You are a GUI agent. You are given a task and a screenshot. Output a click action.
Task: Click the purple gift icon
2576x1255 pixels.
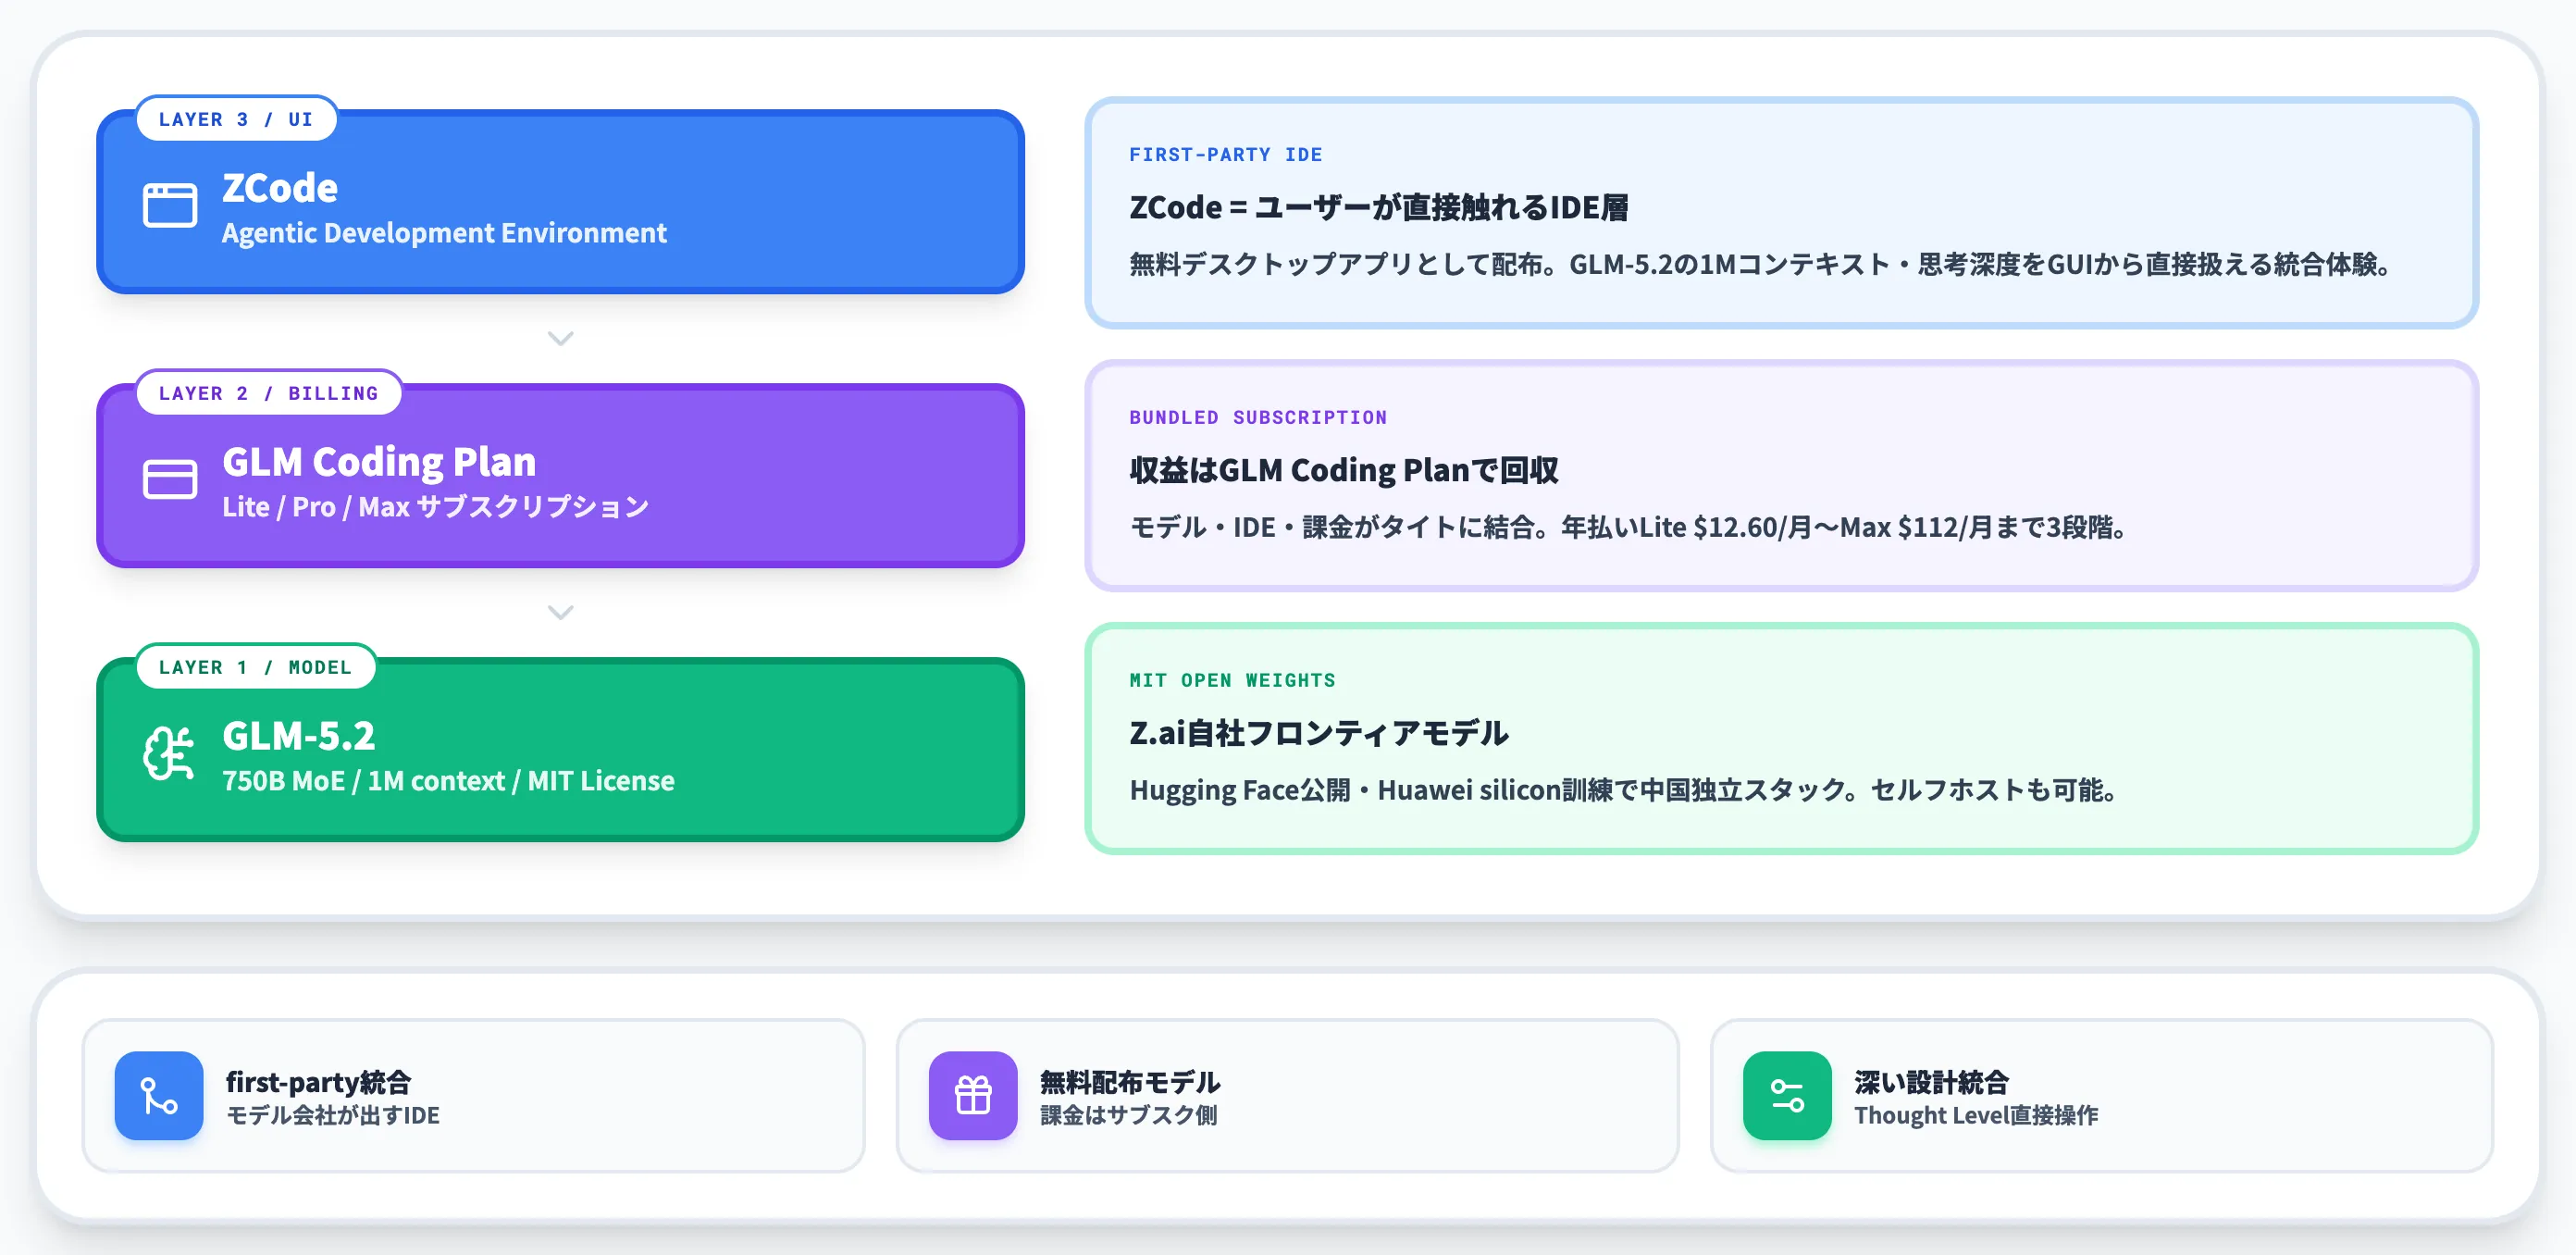(973, 1095)
